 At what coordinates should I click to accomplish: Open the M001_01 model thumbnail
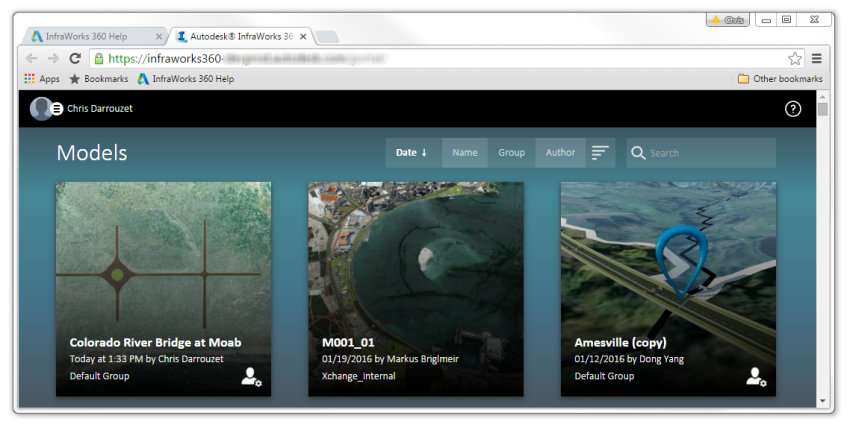[x=416, y=289]
